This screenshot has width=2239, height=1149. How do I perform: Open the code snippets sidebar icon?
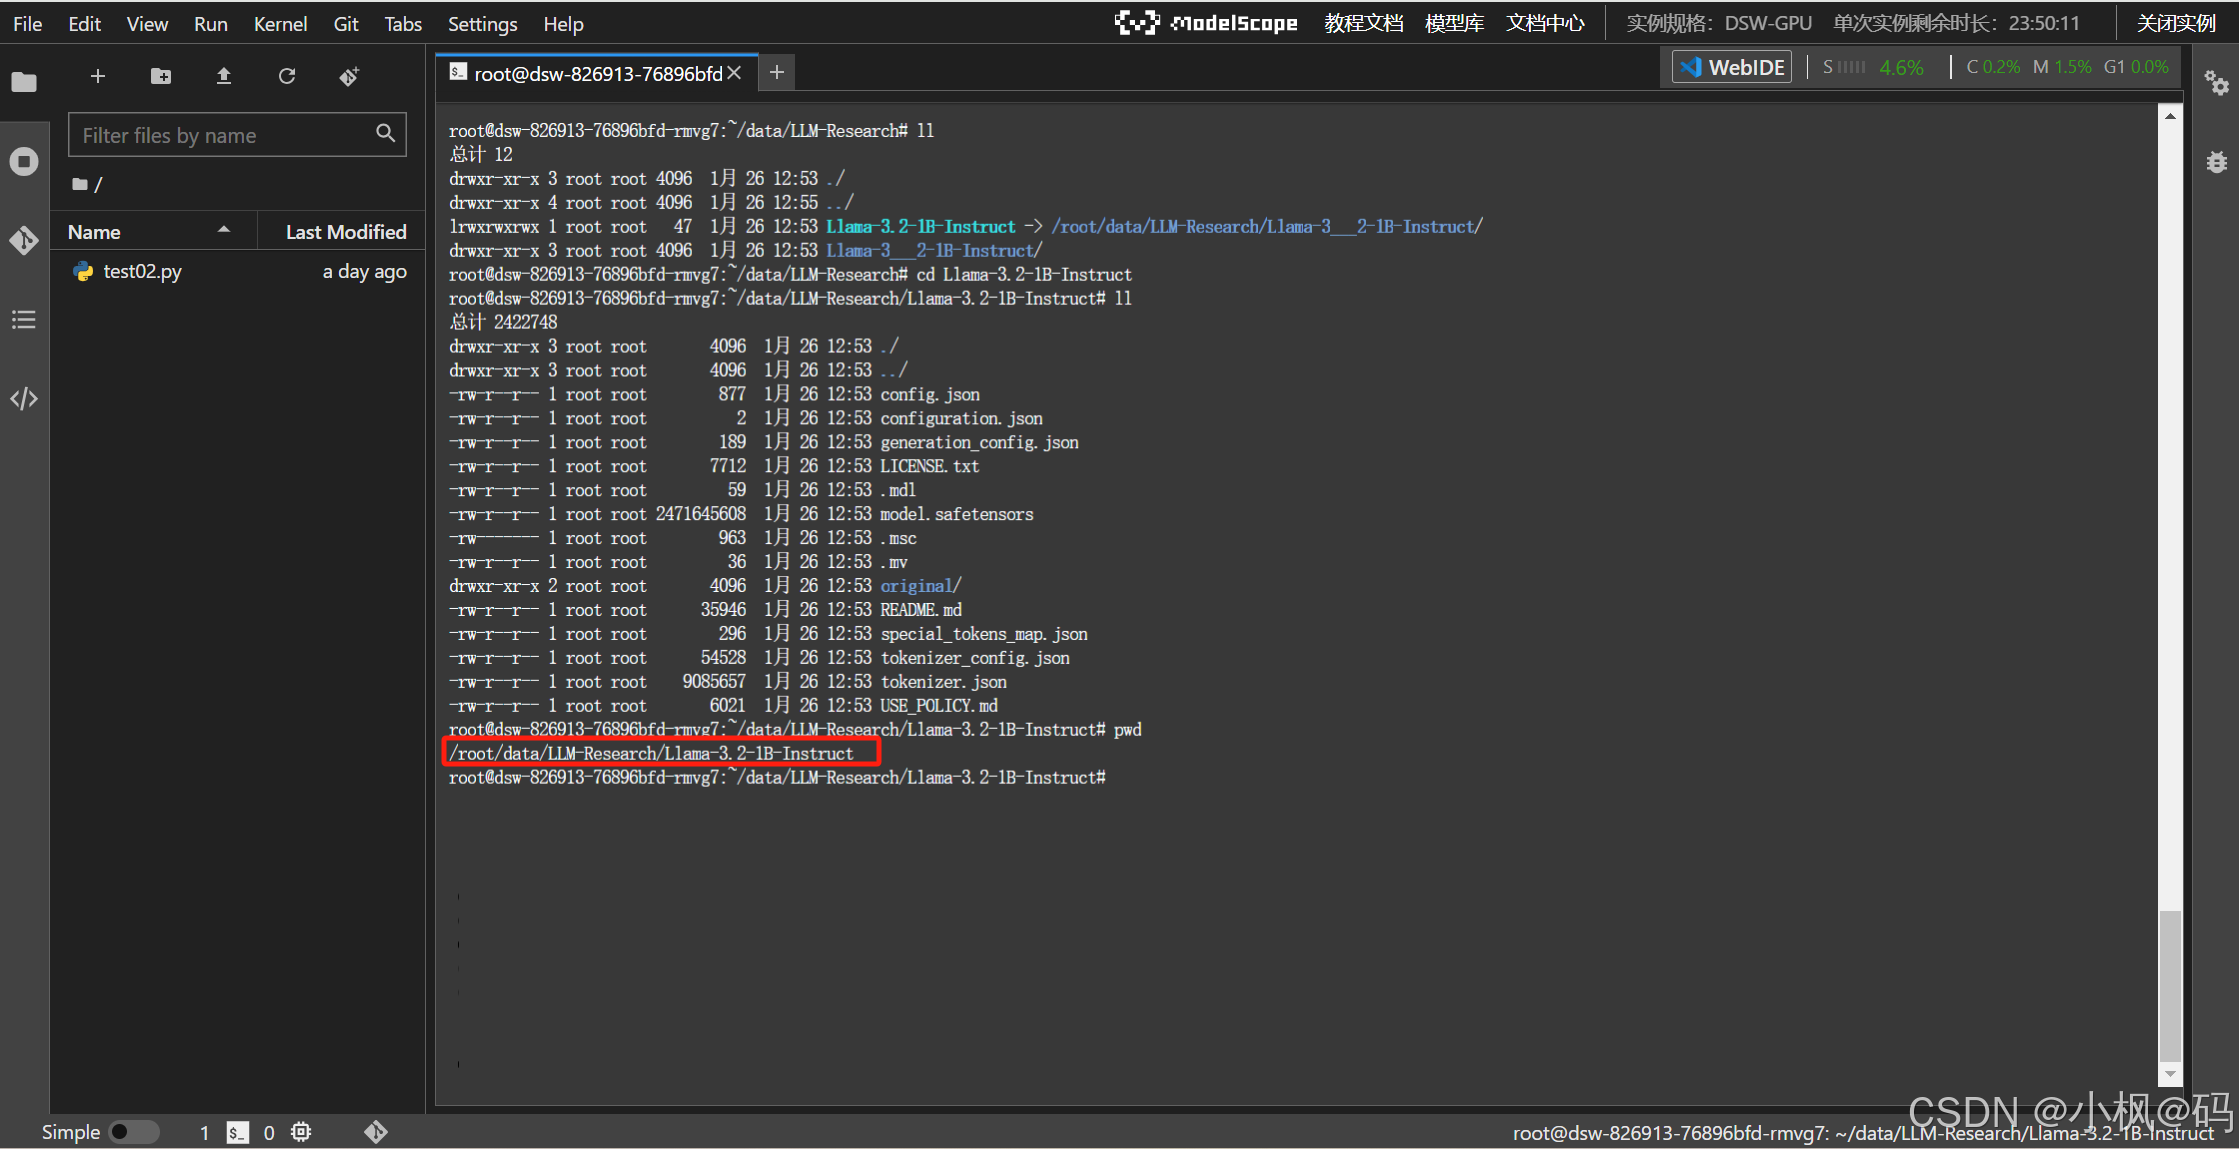pyautogui.click(x=24, y=399)
